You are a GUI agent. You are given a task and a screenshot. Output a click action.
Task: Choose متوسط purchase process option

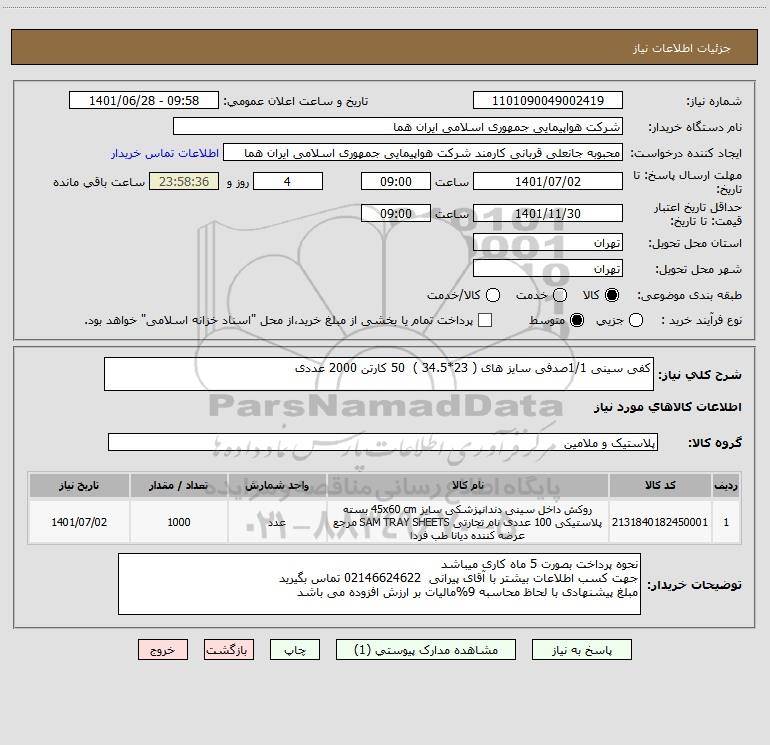point(577,320)
